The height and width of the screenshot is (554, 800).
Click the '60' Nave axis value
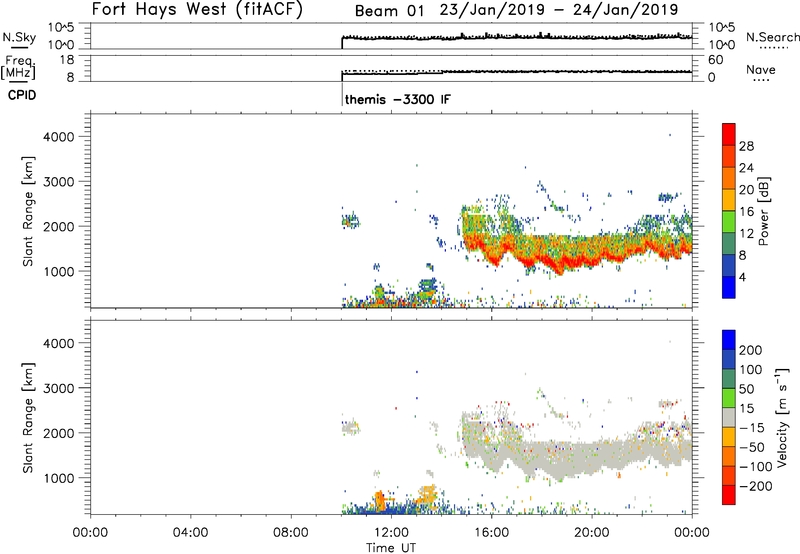click(x=716, y=60)
